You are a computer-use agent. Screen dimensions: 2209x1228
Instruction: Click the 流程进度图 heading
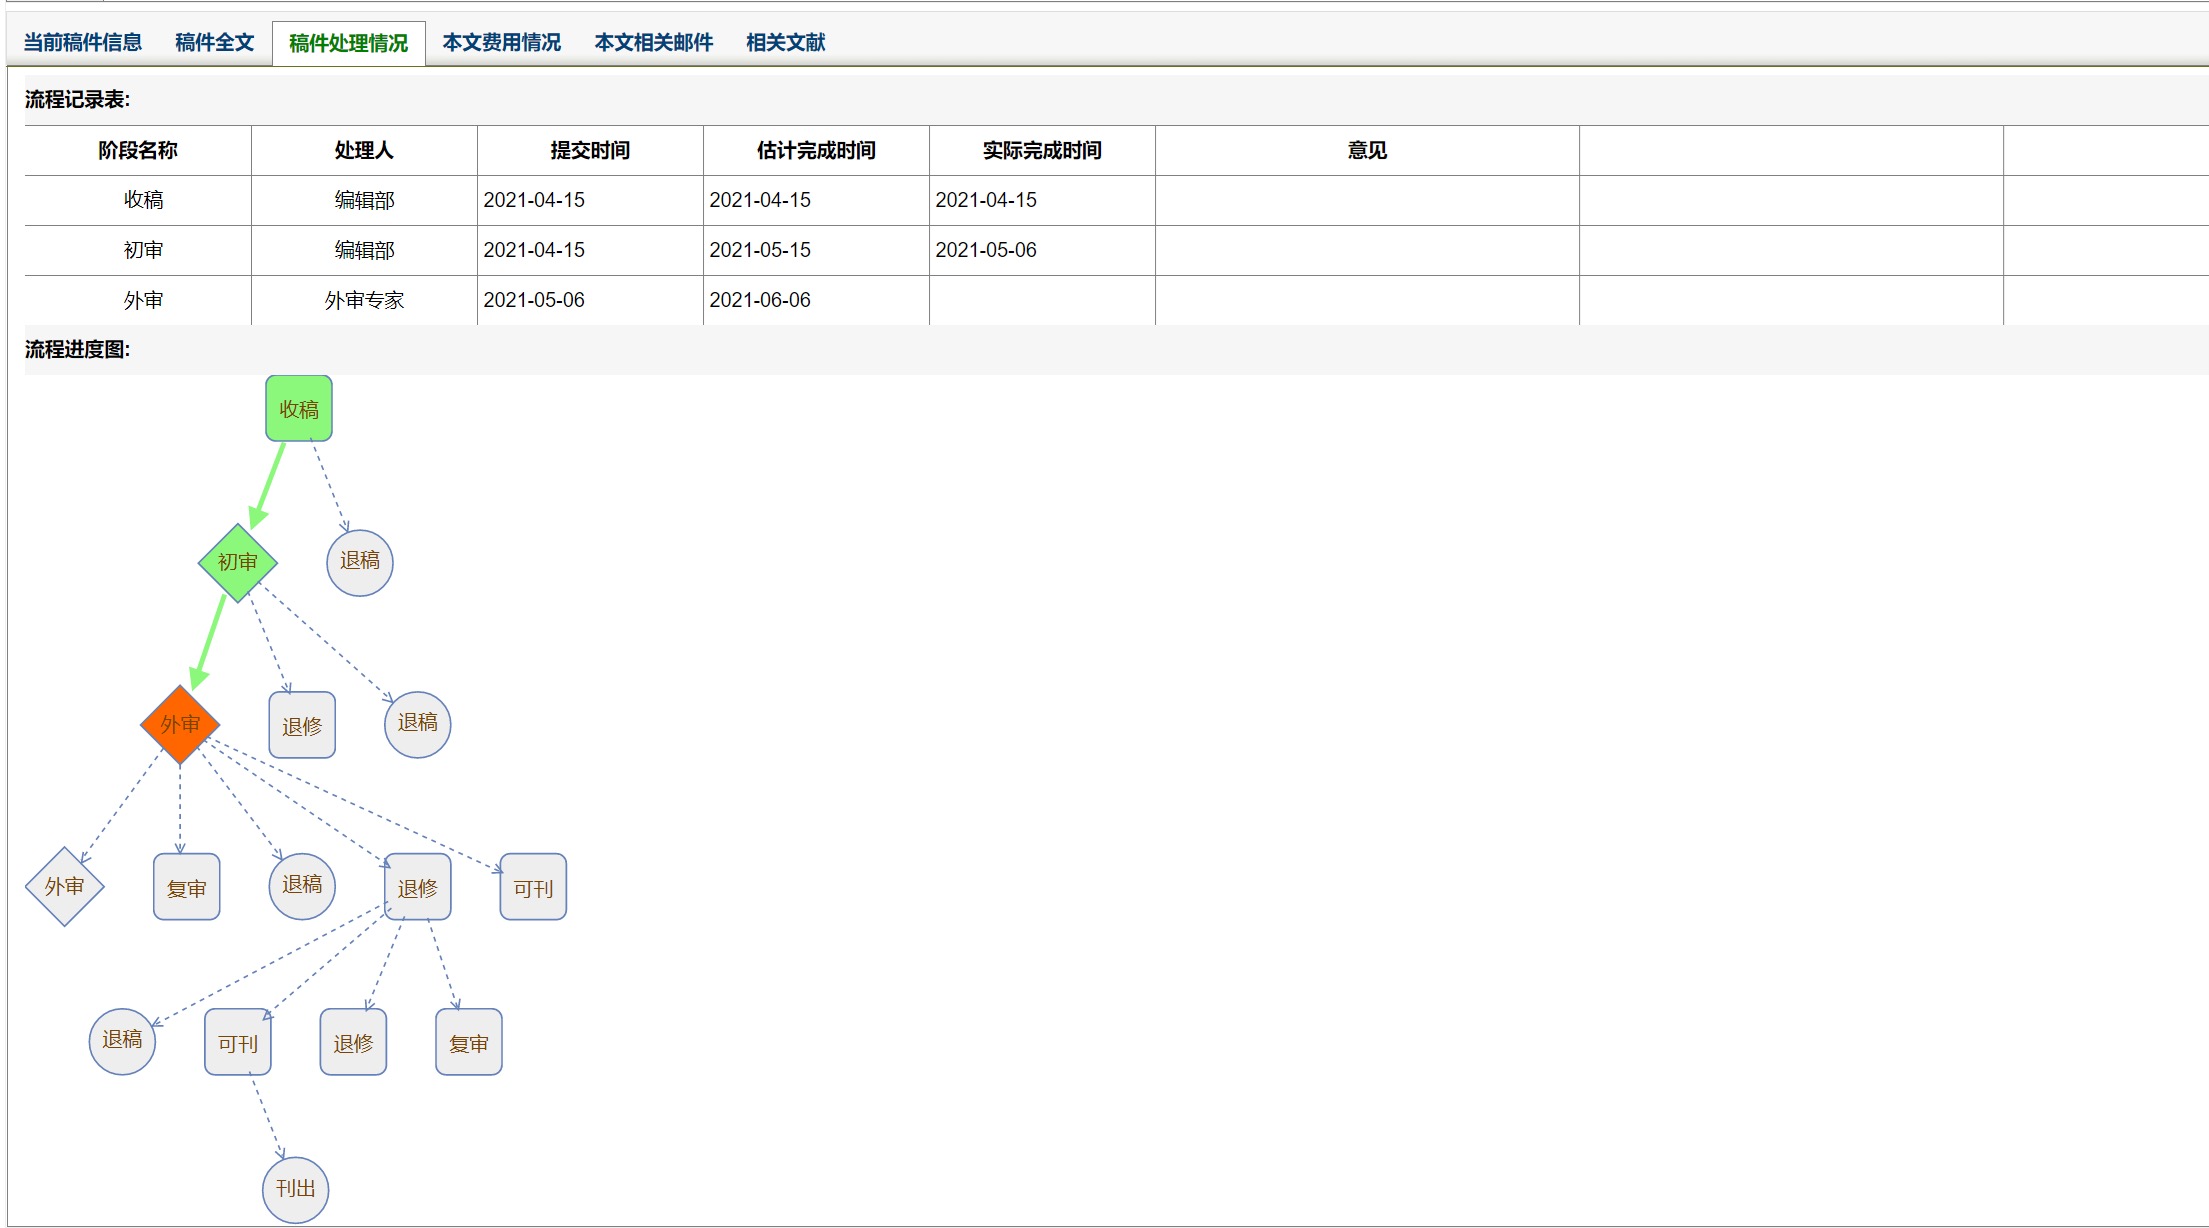[77, 349]
